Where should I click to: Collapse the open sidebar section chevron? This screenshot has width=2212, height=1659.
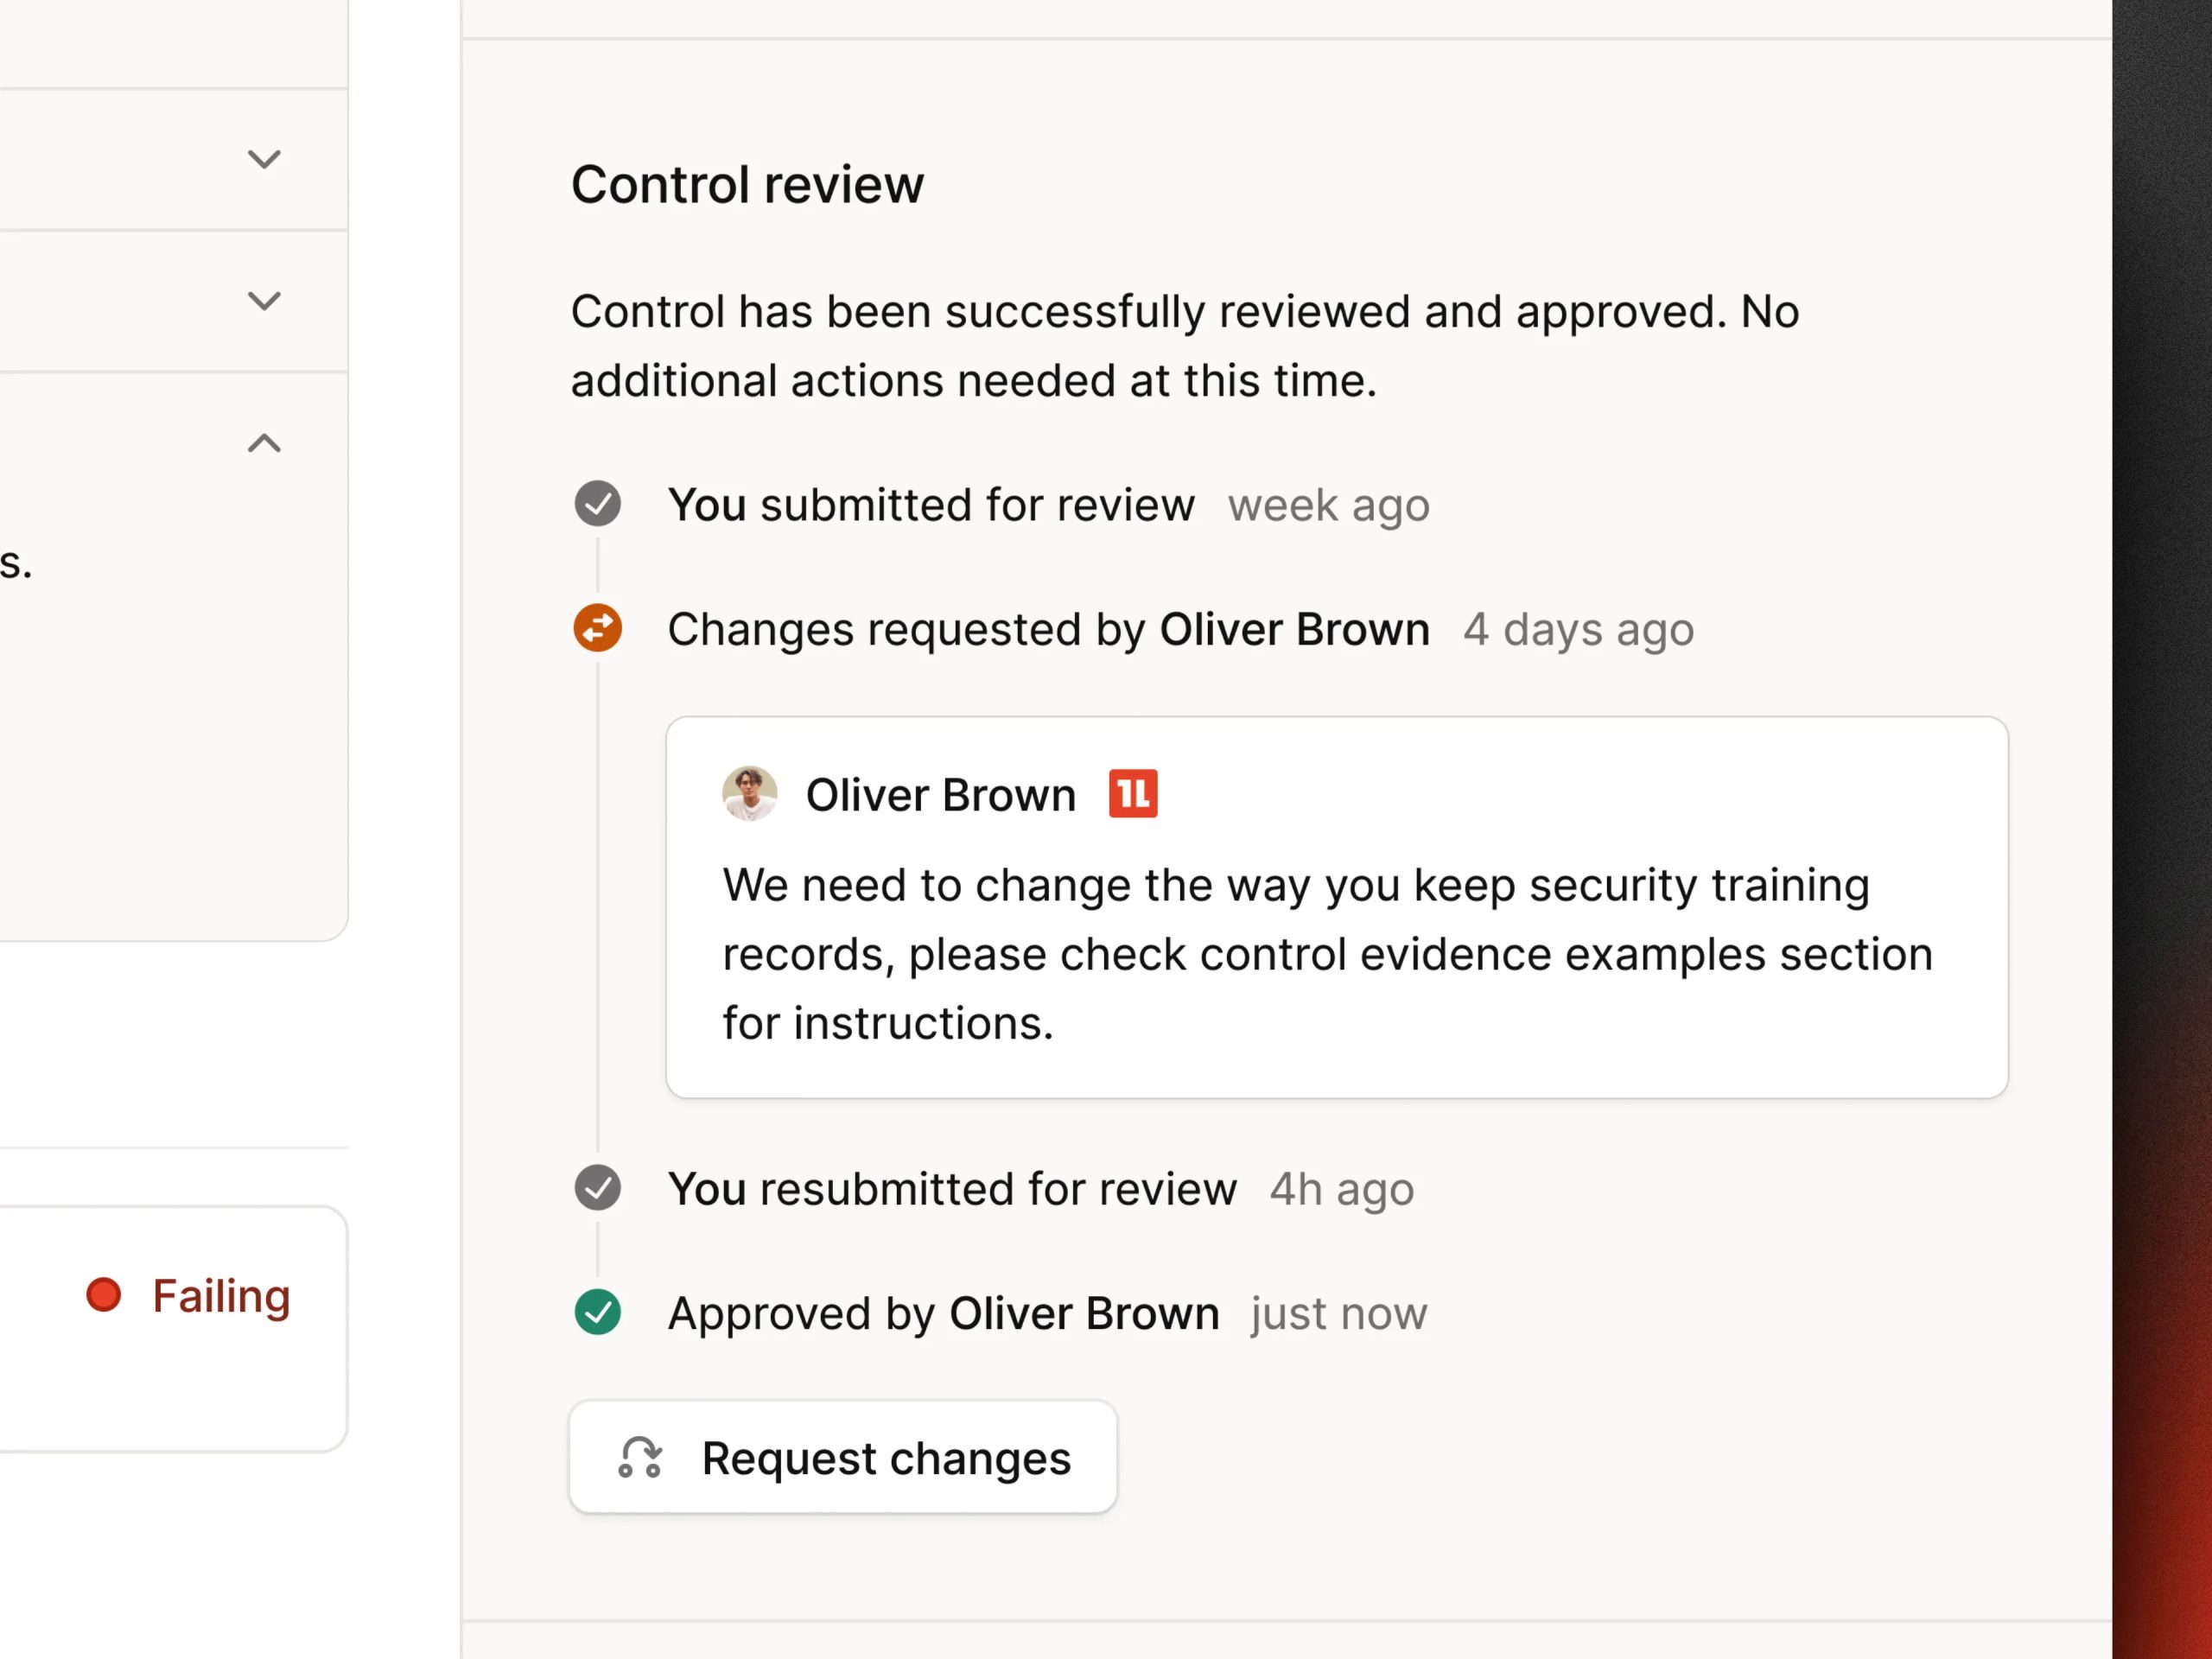264,443
